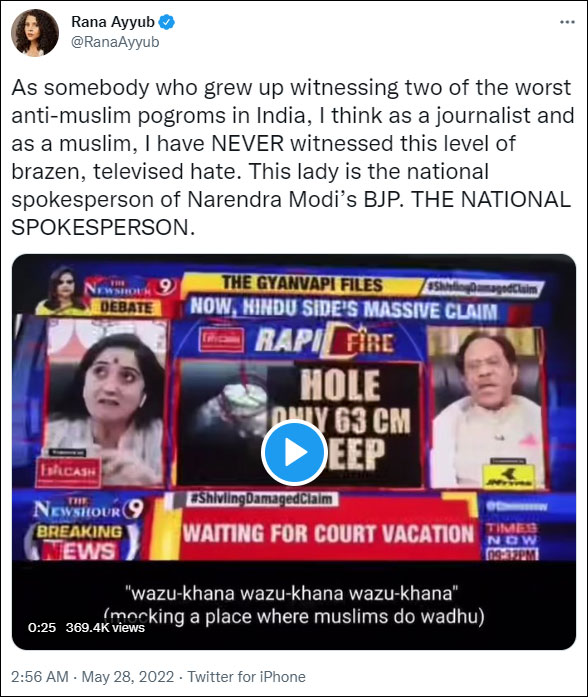Open the @RanaAyyub handle
The width and height of the screenshot is (588, 697).
coord(115,42)
